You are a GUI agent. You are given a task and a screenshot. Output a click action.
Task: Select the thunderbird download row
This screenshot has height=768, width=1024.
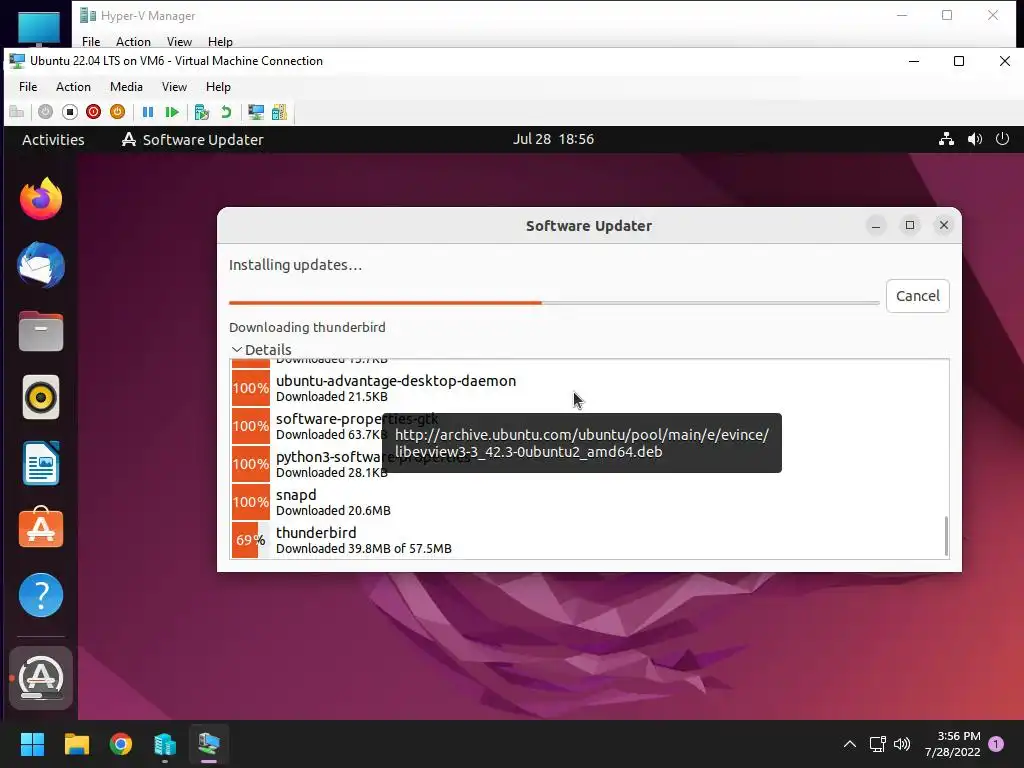tap(588, 540)
